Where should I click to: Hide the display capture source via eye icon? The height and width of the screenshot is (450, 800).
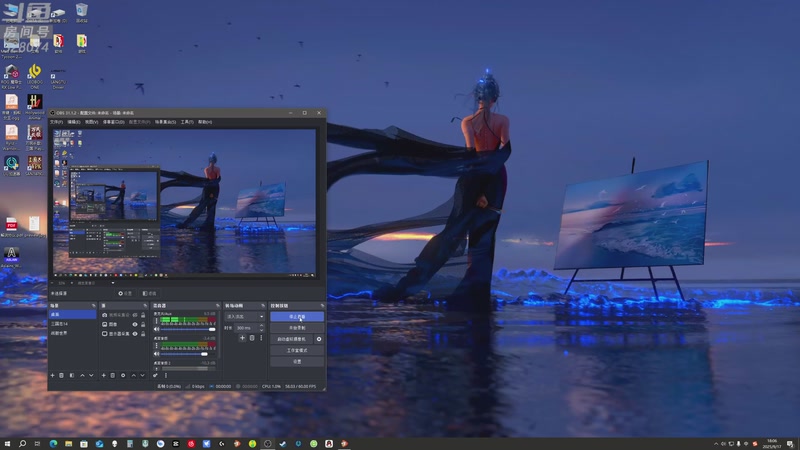[135, 334]
